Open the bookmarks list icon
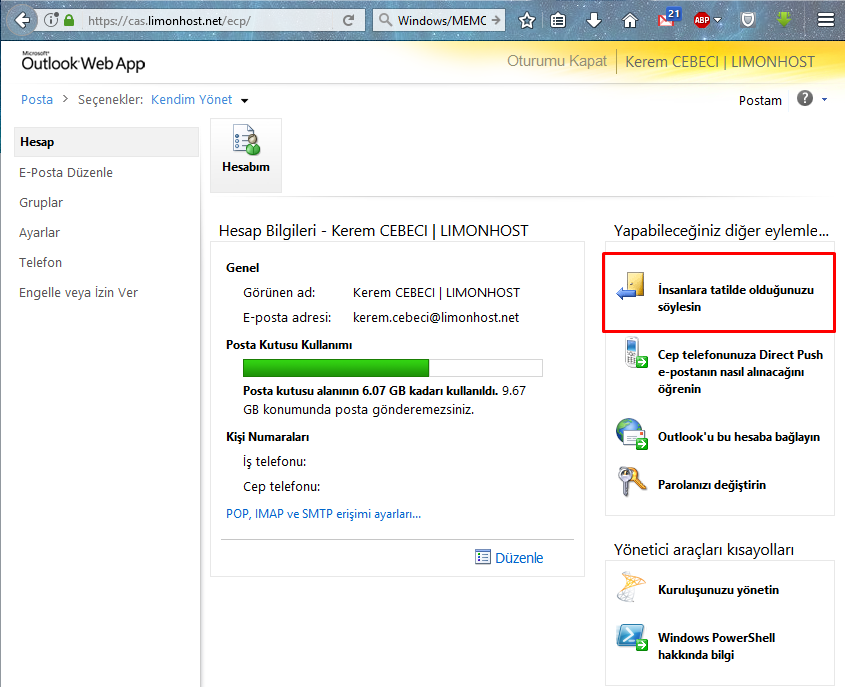Viewport: 845px width, 687px height. (x=558, y=20)
